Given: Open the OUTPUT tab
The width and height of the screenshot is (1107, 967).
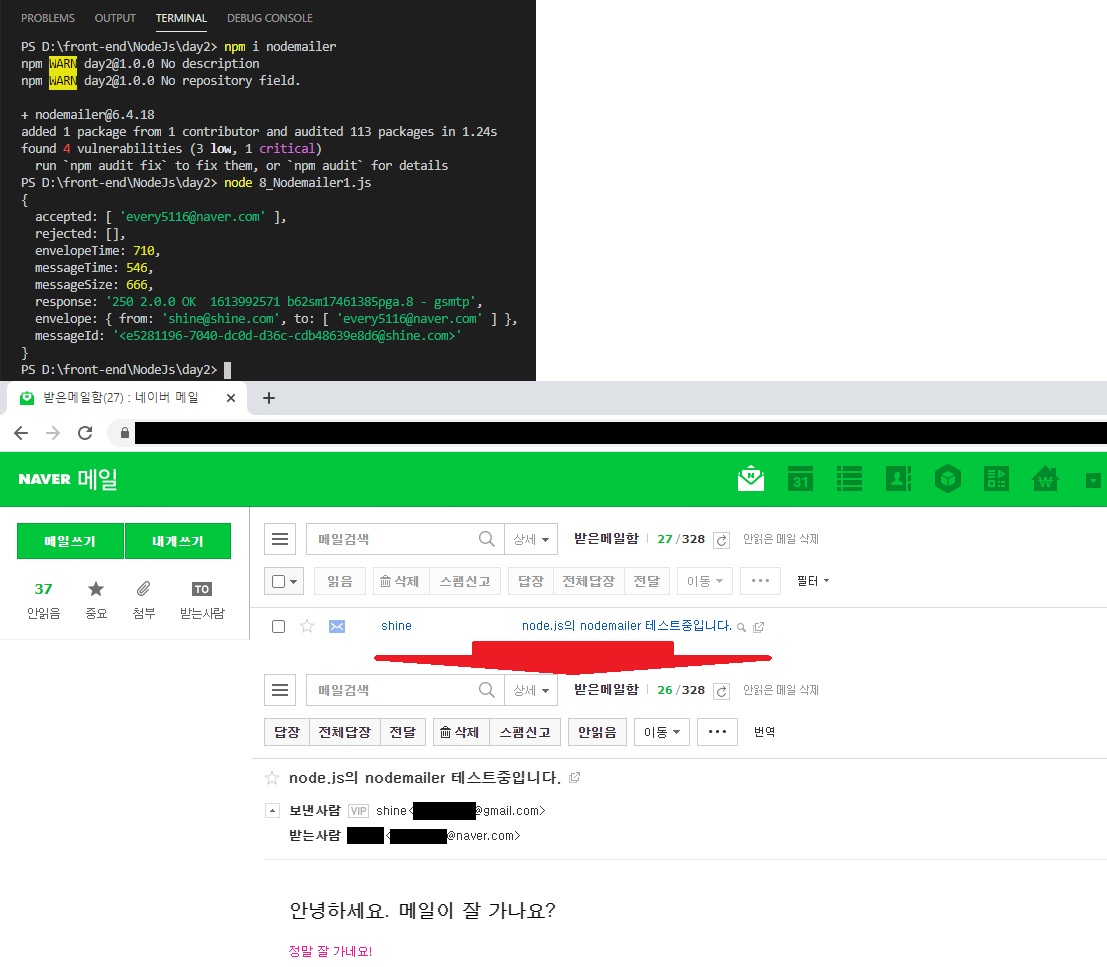Looking at the screenshot, I should point(115,18).
